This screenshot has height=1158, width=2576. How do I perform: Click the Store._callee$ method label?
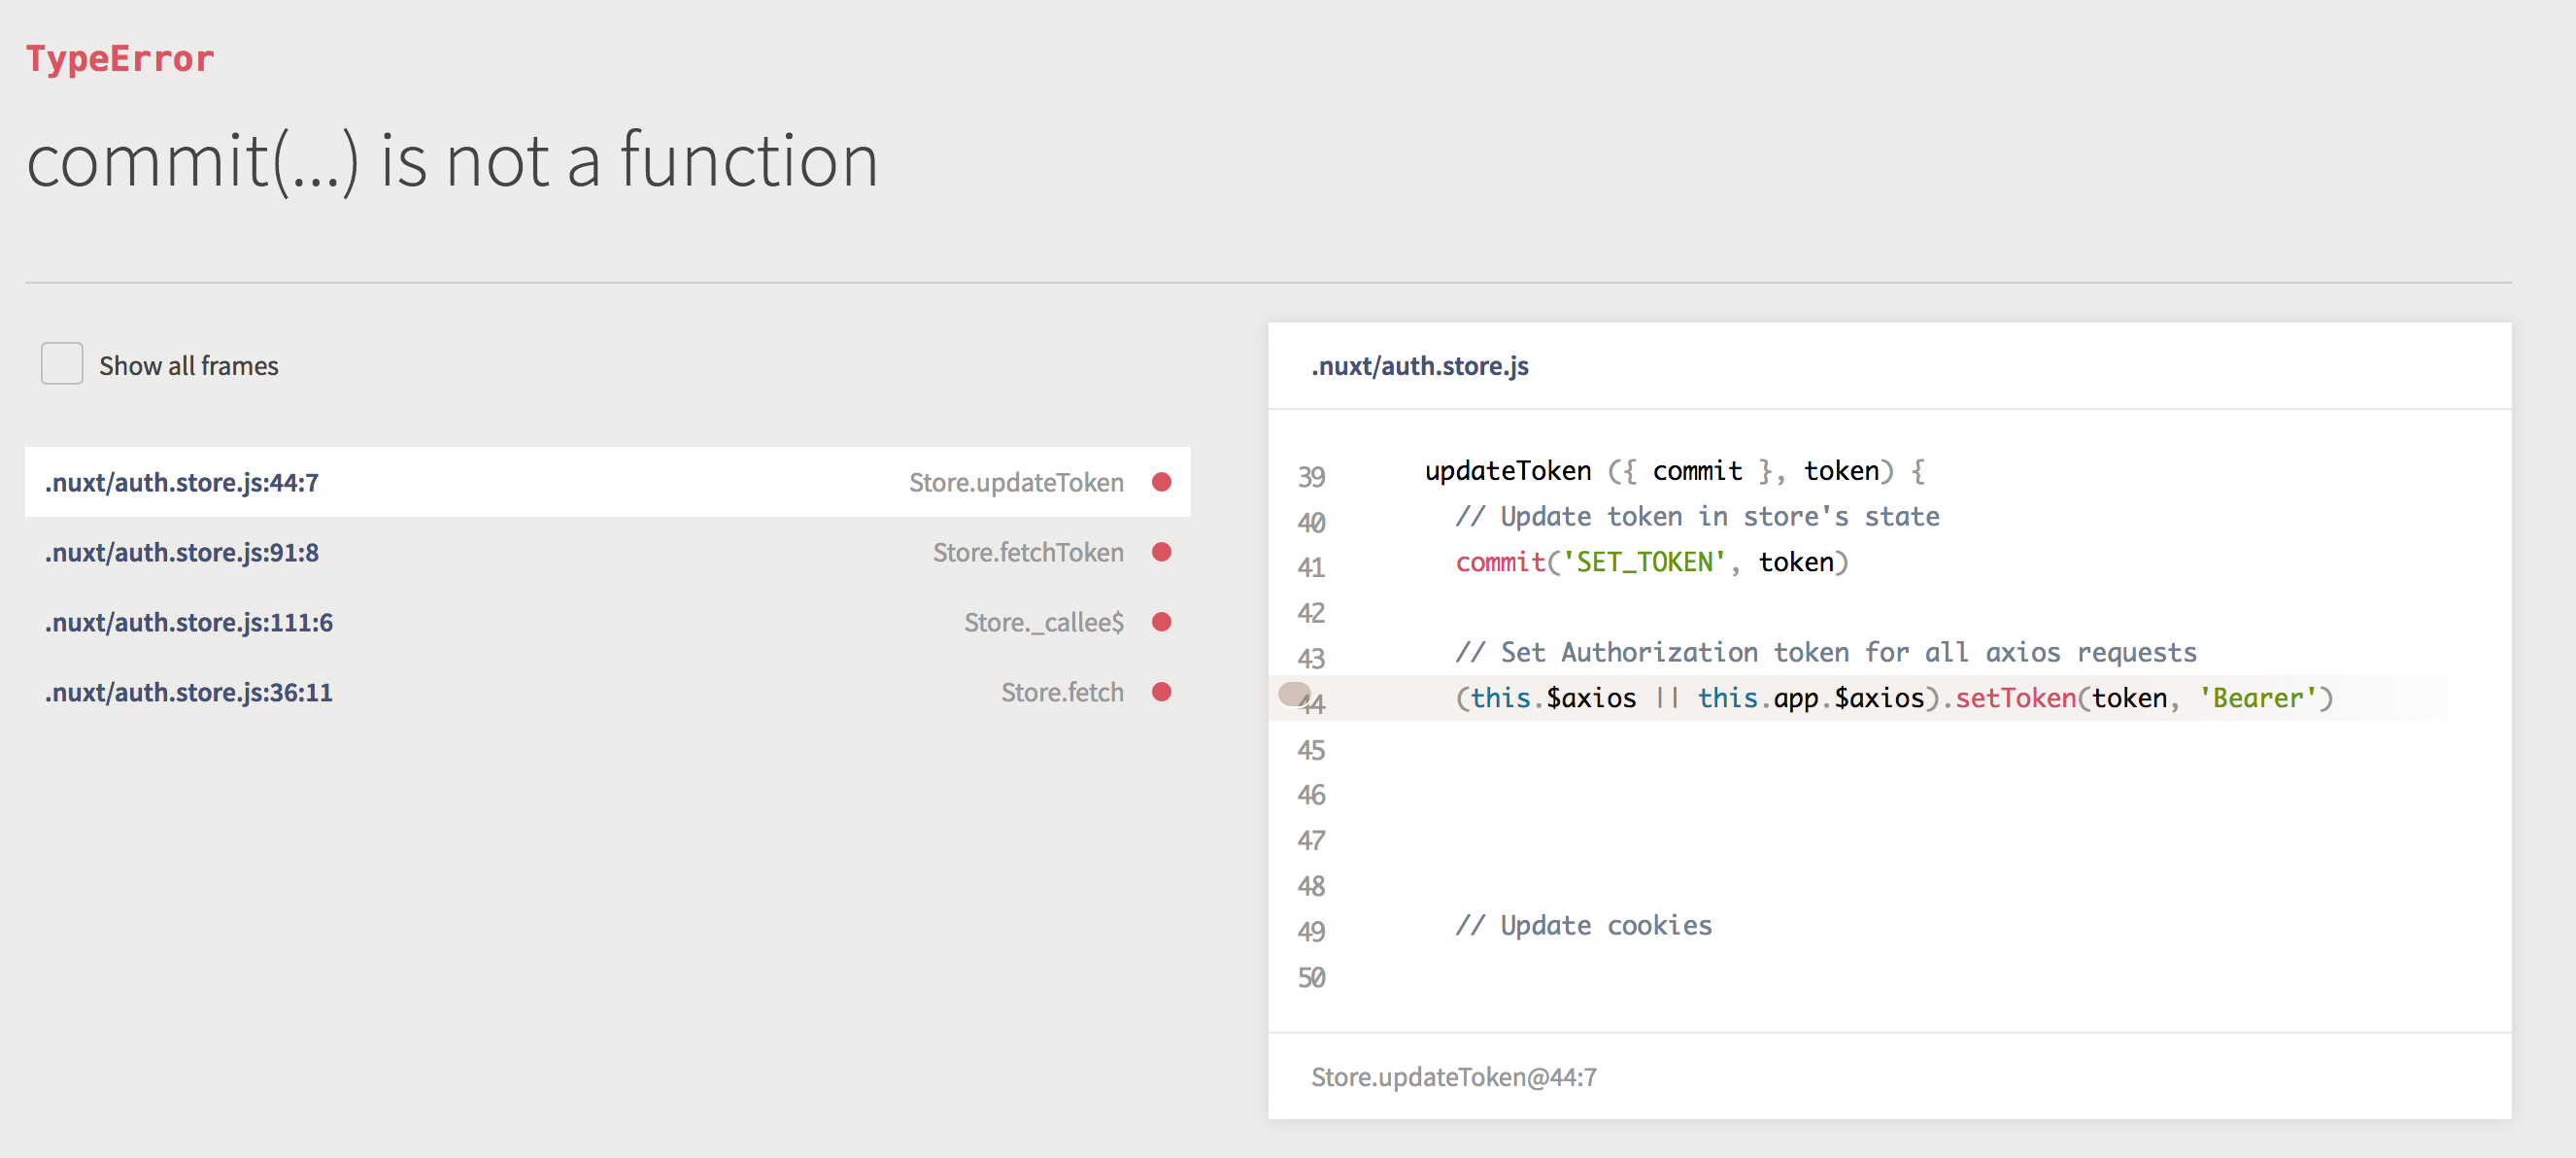coord(1043,622)
